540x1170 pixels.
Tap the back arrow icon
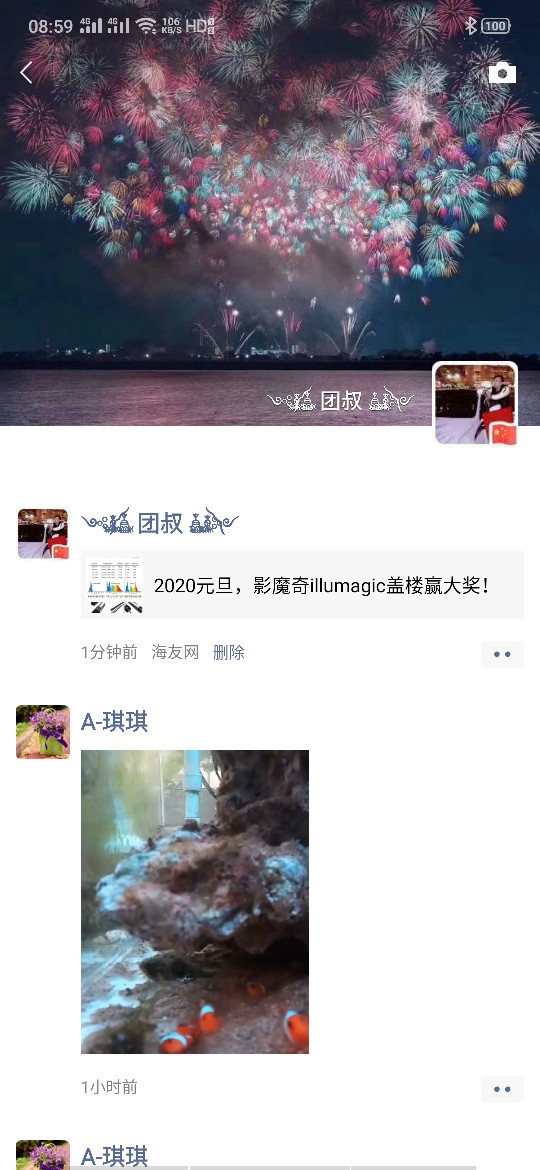coord(26,72)
